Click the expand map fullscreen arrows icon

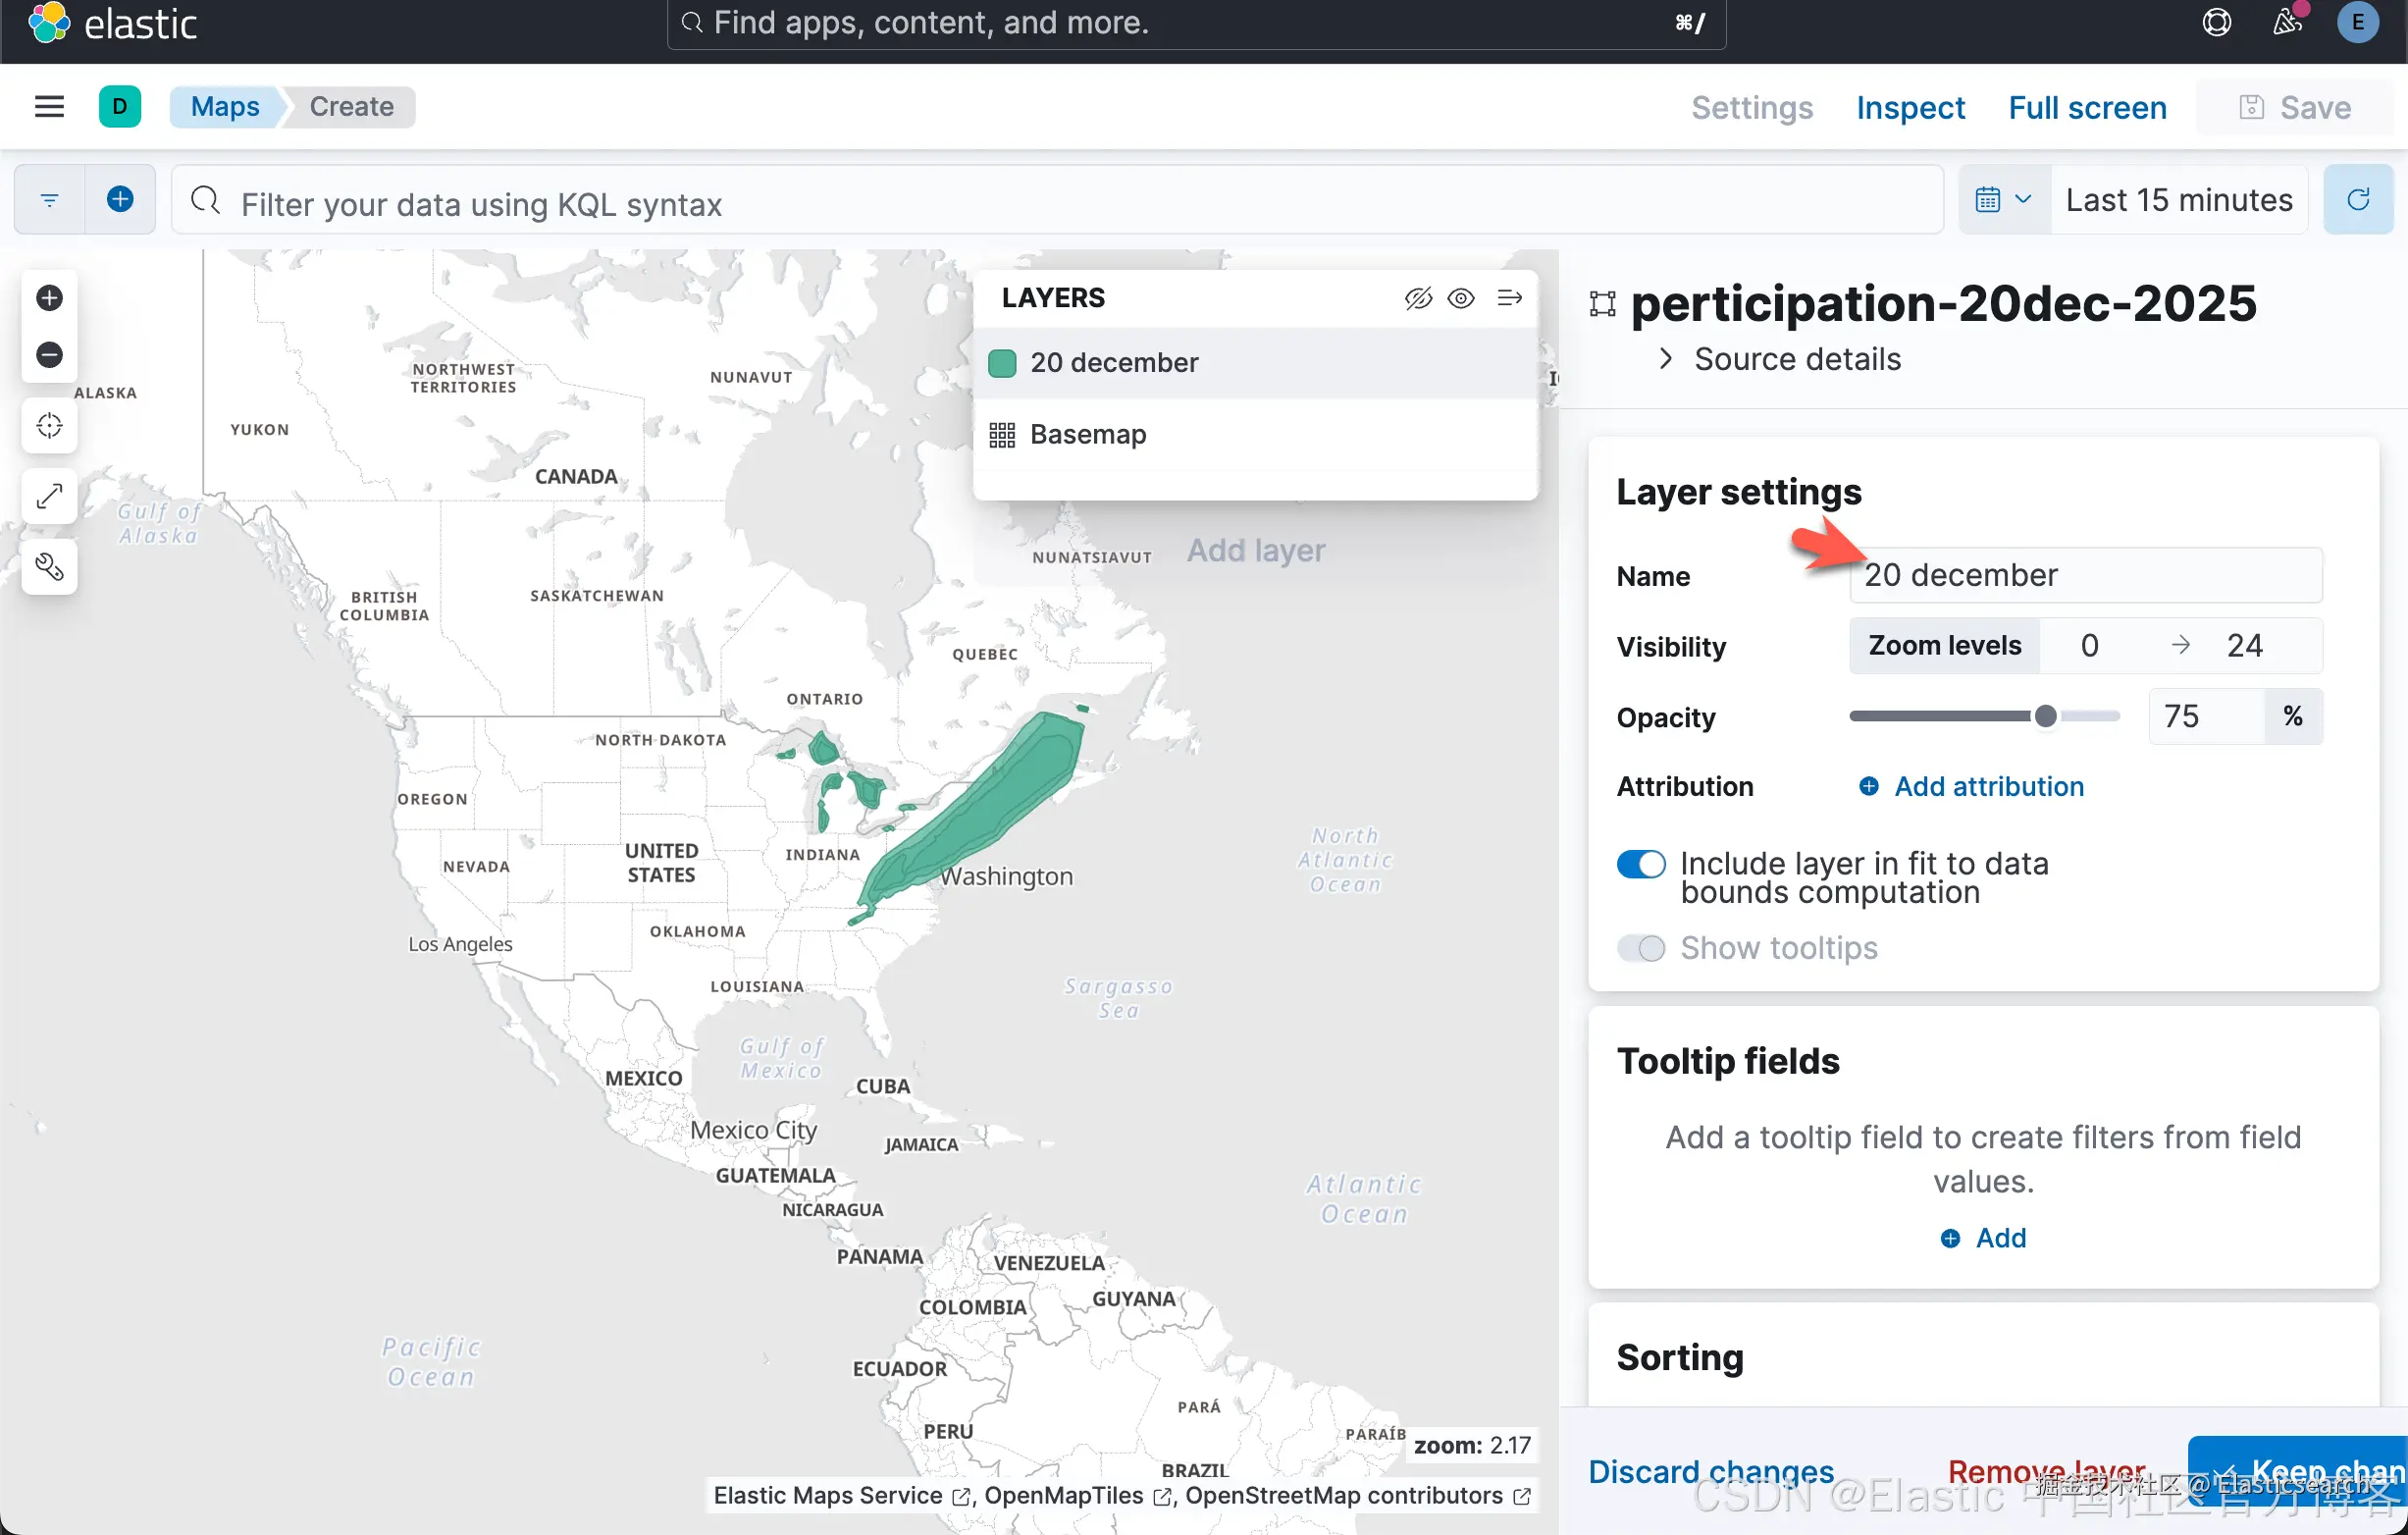49,496
